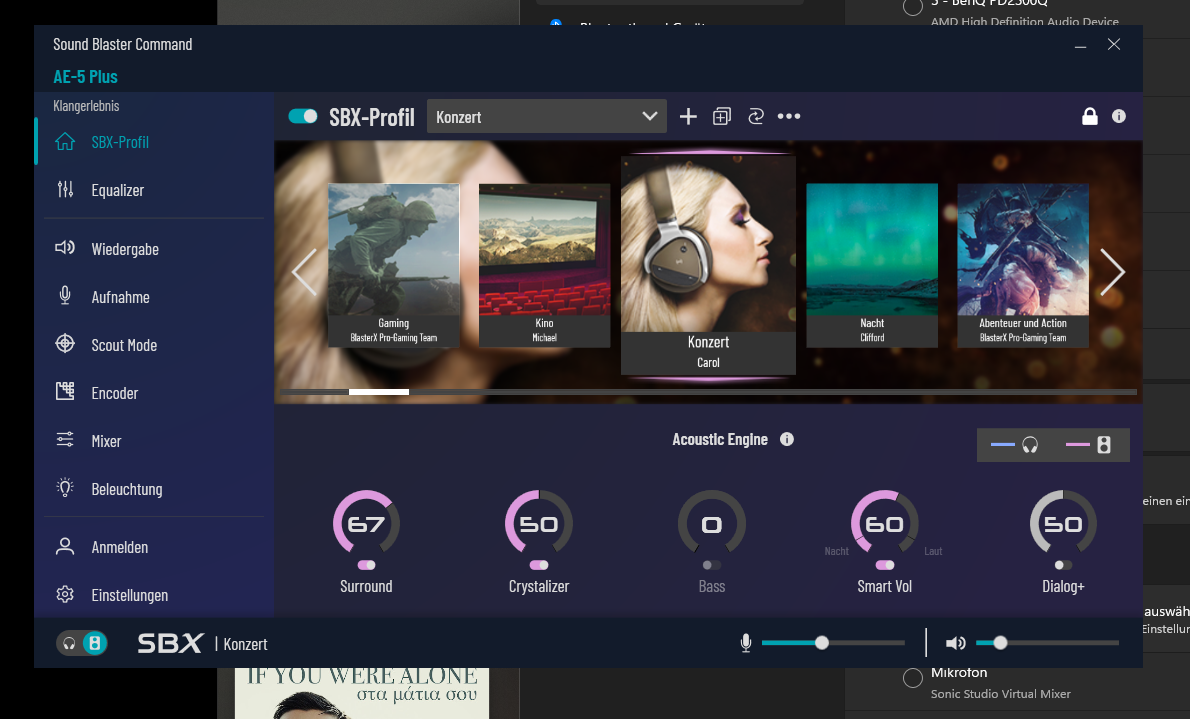Select the Nacht profile thumbnail
This screenshot has height=719, width=1190.
(x=872, y=265)
